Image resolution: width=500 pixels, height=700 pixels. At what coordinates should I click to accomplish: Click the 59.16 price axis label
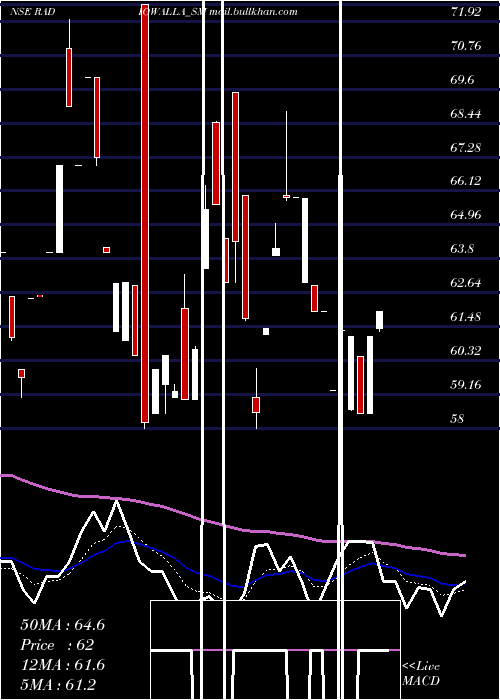(x=466, y=384)
